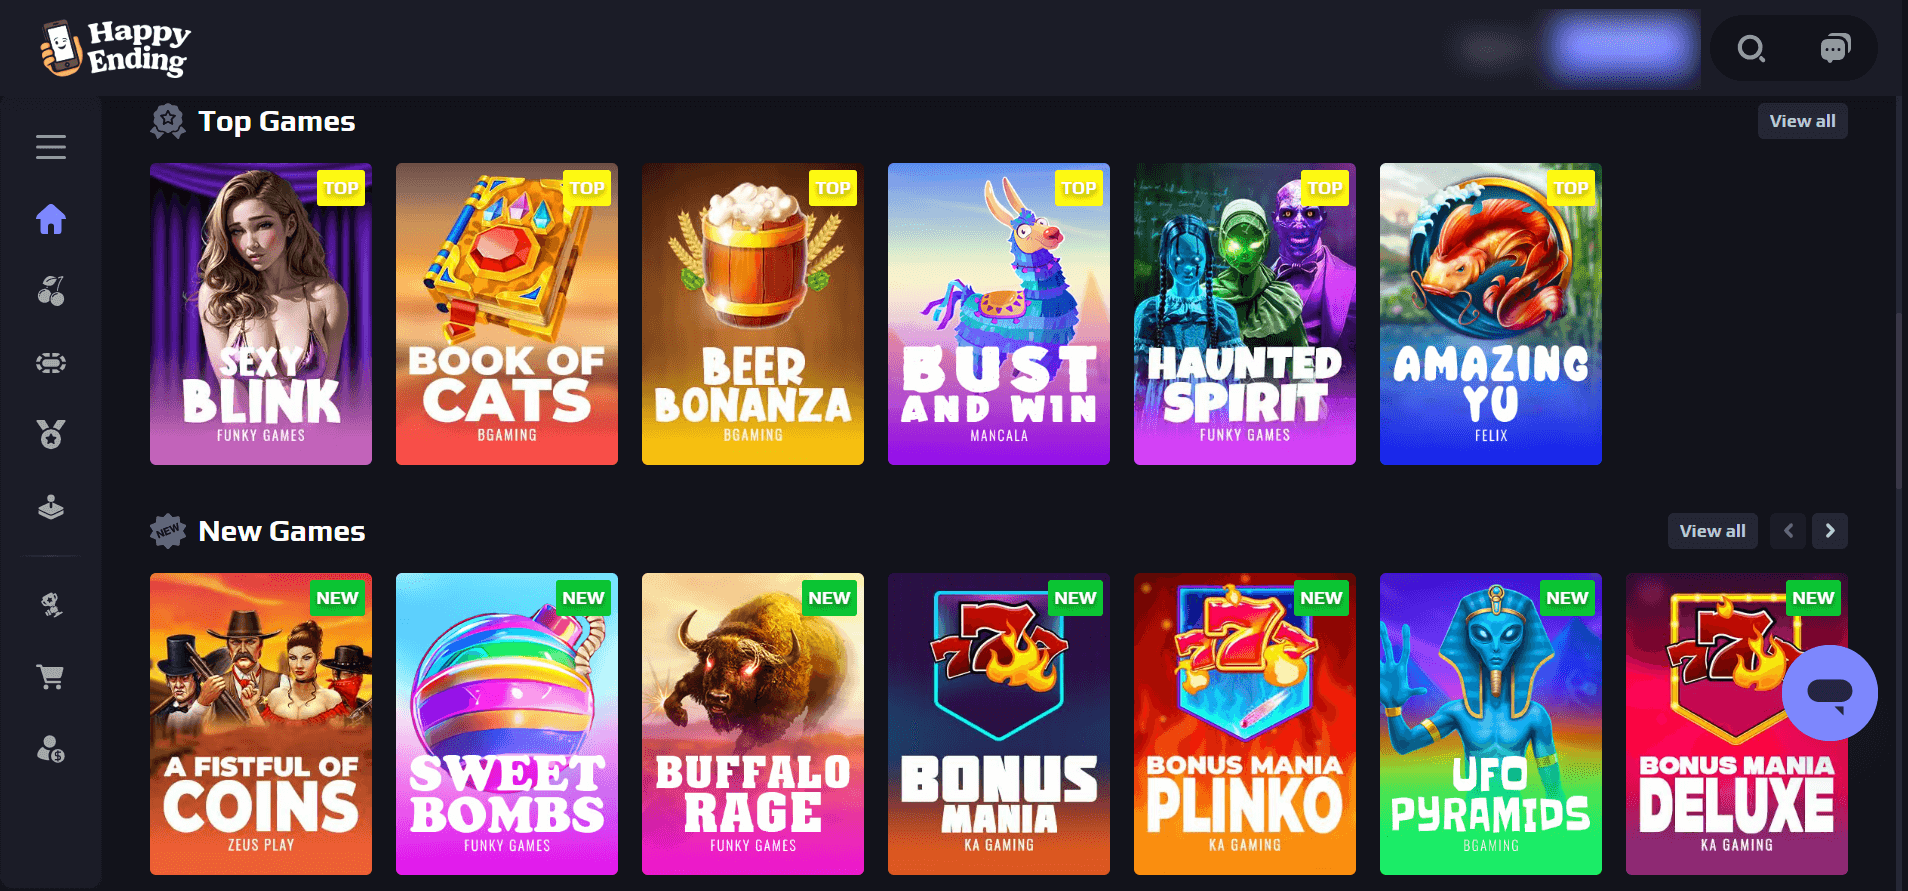Launch the Bonus Mania Plinko game
1908x891 pixels.
1245,724
